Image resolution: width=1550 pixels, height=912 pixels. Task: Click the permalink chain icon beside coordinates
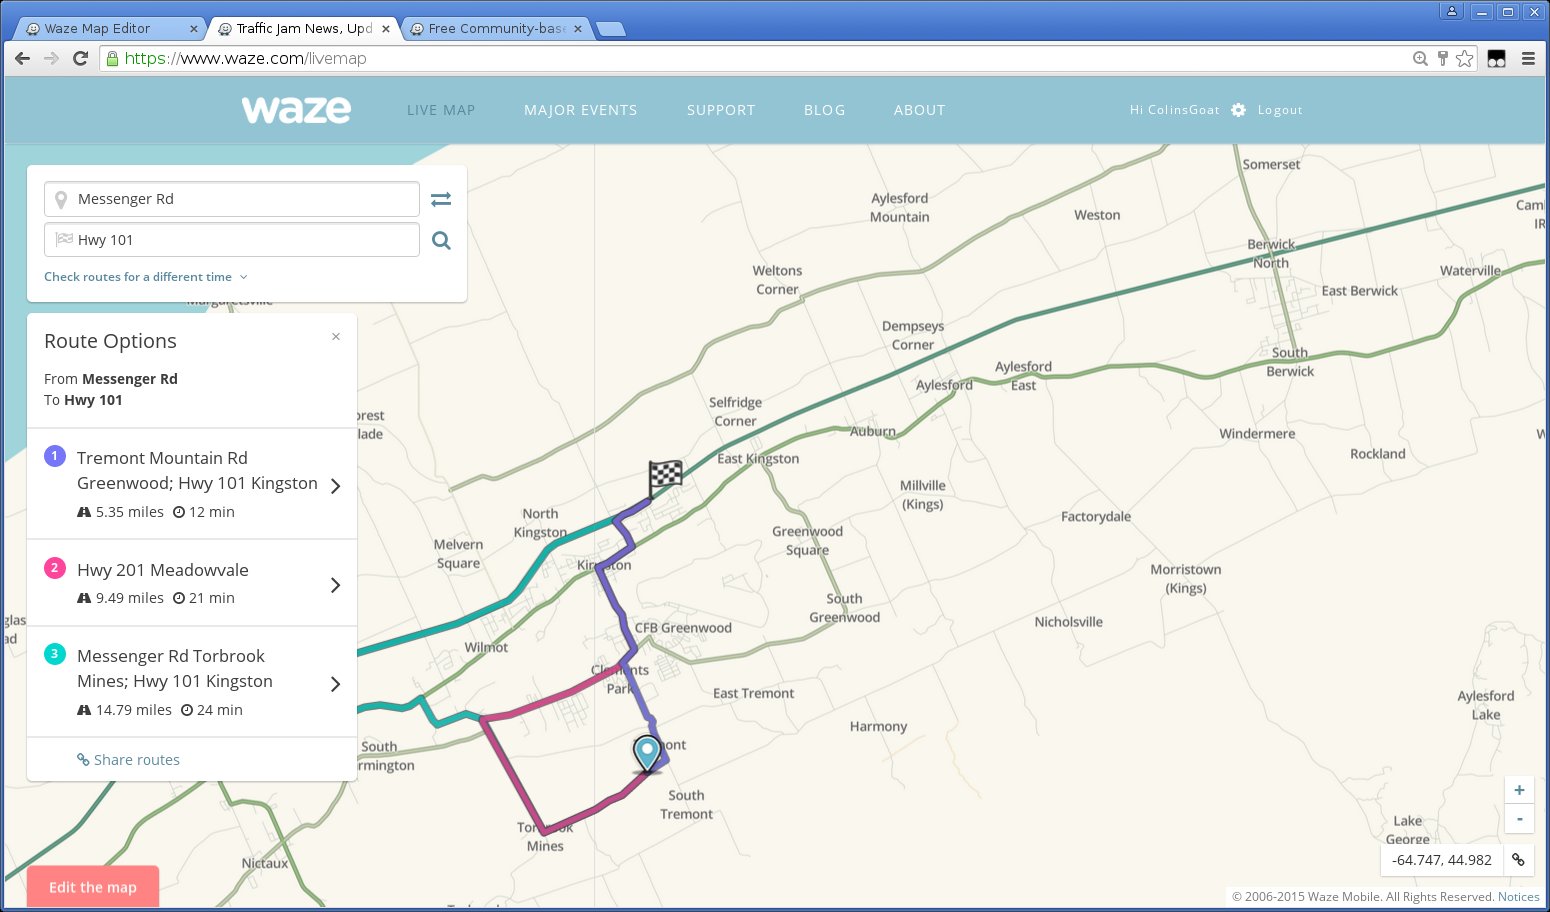point(1518,860)
